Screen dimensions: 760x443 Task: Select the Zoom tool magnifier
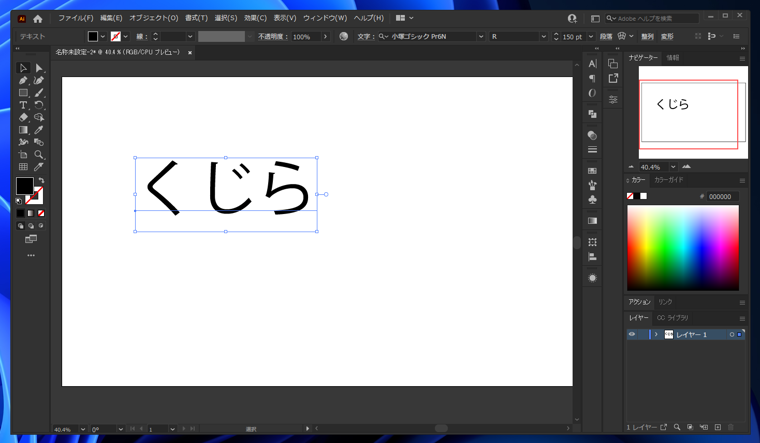pyautogui.click(x=39, y=155)
